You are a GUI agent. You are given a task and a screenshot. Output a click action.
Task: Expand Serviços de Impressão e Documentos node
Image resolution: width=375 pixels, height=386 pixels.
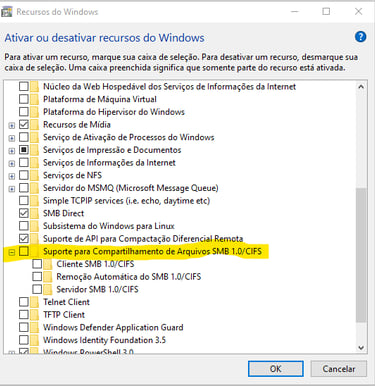point(12,151)
